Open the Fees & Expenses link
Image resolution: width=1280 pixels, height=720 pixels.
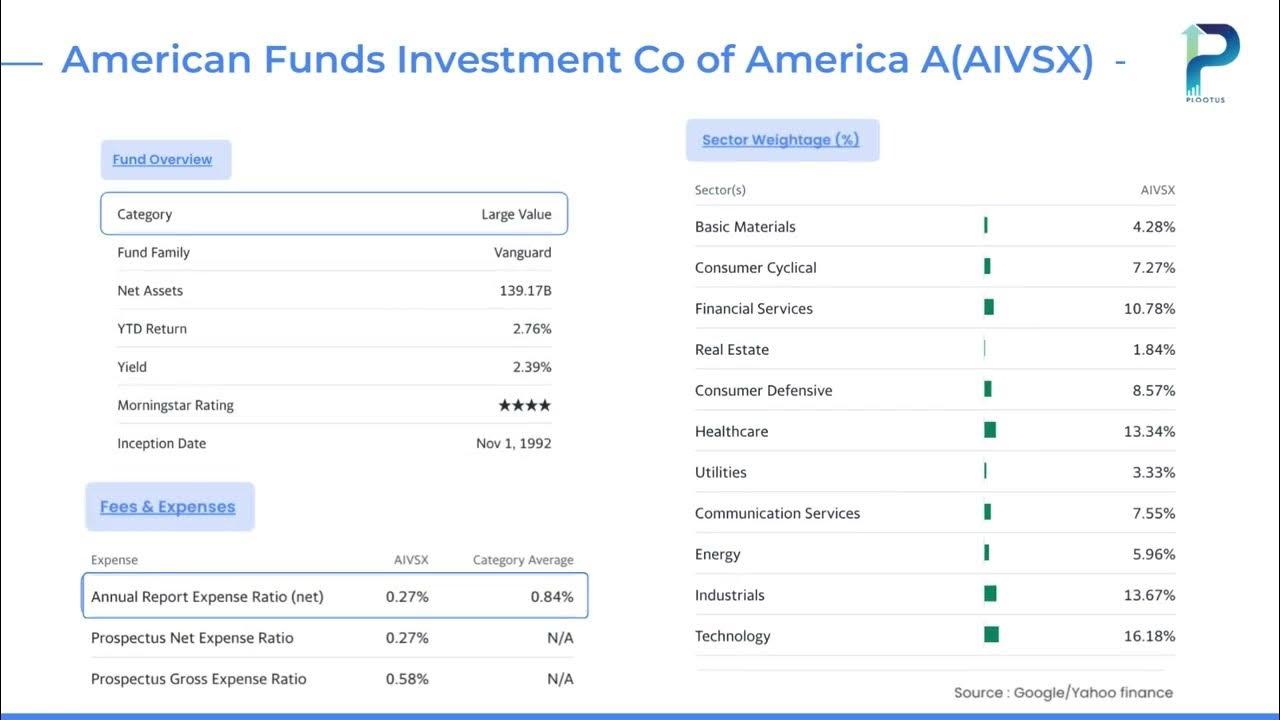(x=168, y=507)
